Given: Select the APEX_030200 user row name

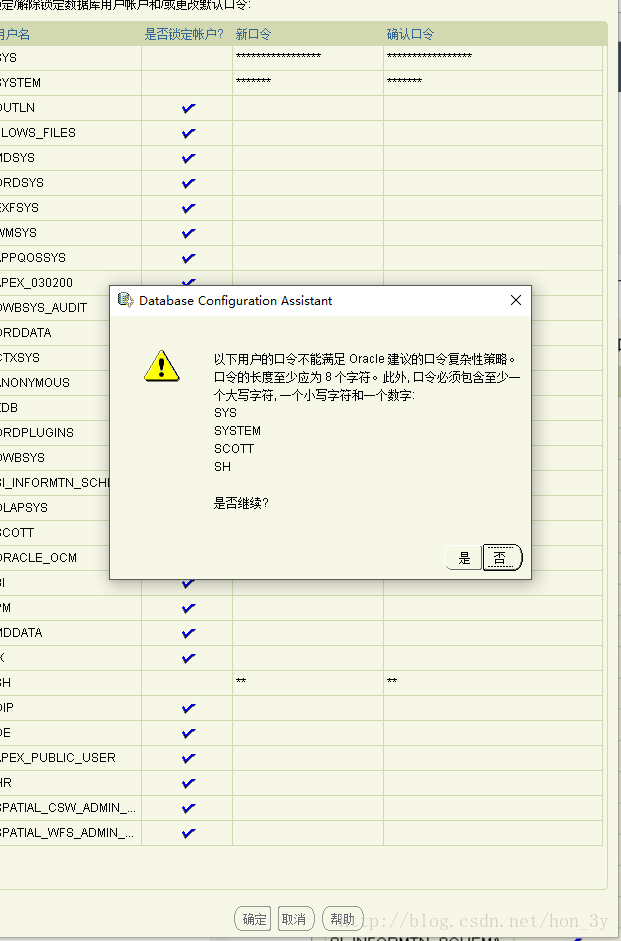Looking at the screenshot, I should point(37,283).
